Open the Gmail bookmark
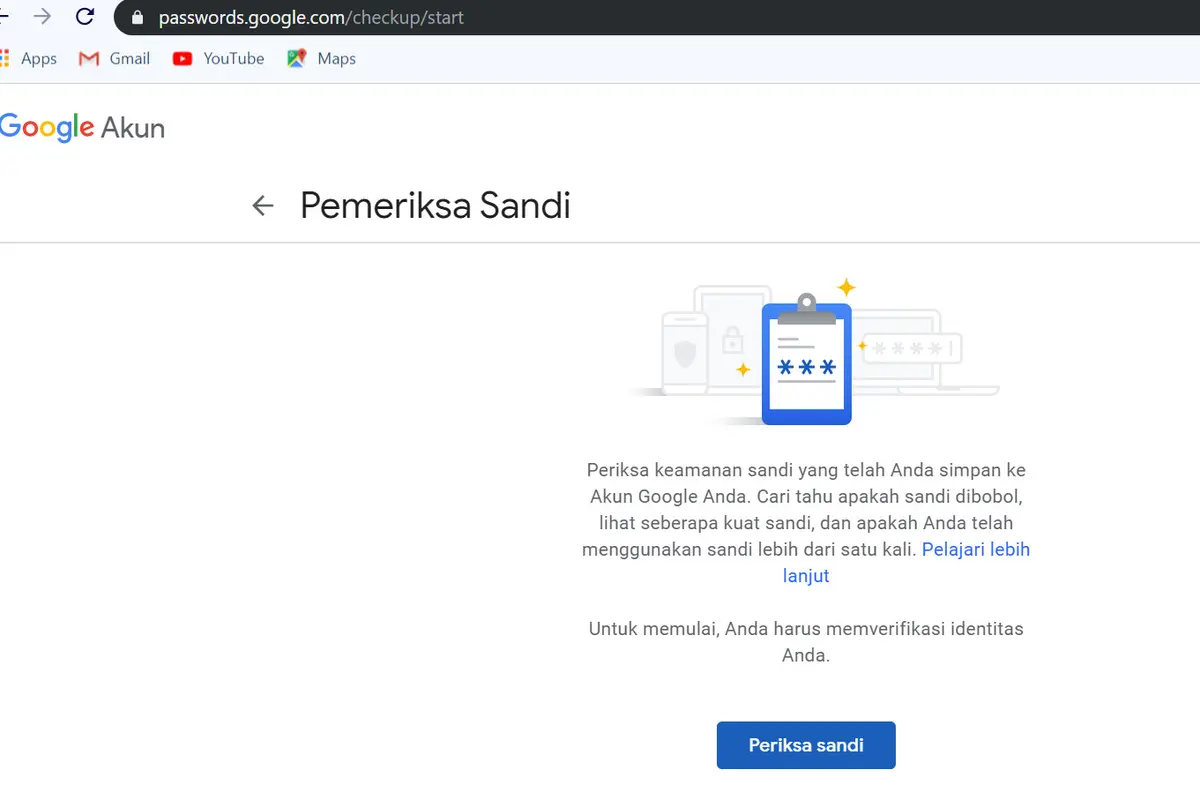Image resolution: width=1200 pixels, height=800 pixels. click(x=114, y=58)
